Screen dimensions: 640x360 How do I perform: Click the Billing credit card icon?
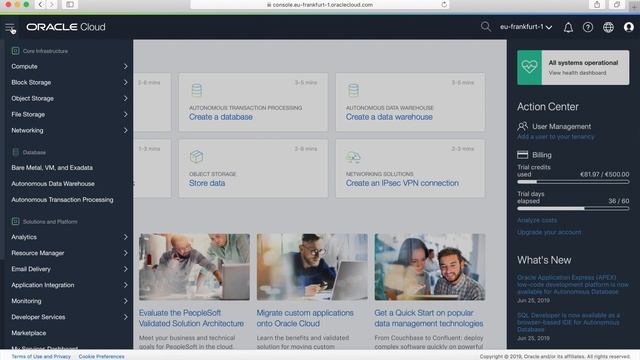click(522, 155)
